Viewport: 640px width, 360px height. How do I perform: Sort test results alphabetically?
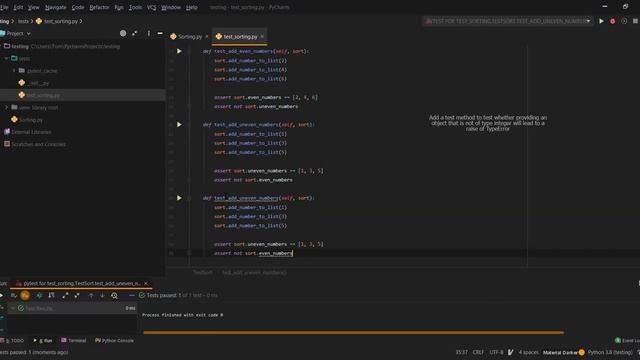click(x=39, y=295)
